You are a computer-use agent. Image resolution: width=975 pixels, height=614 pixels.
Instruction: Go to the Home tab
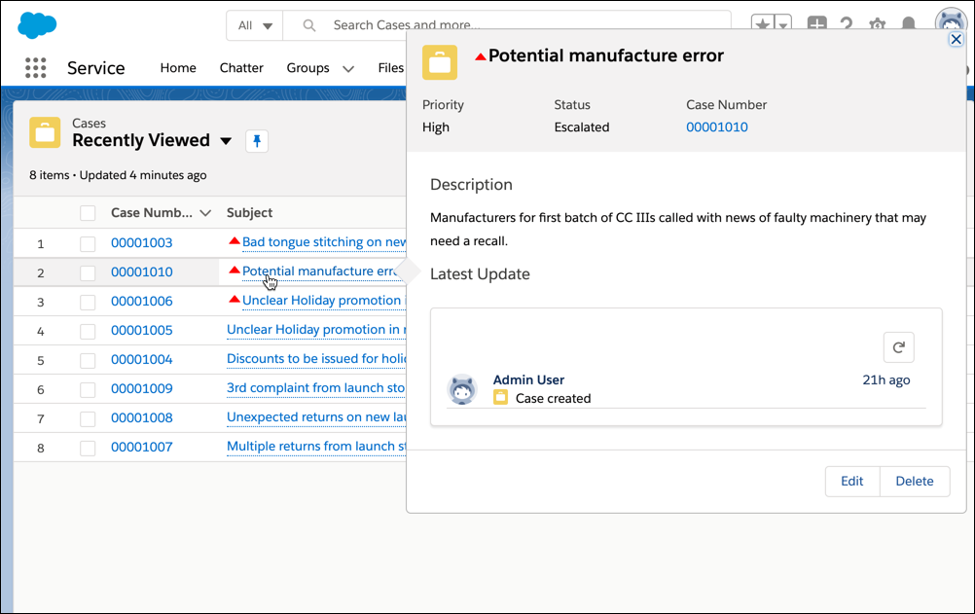[178, 68]
